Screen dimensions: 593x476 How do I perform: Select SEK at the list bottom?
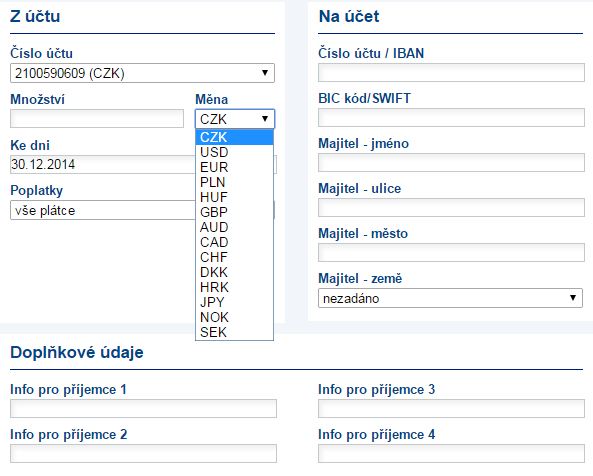(x=234, y=332)
